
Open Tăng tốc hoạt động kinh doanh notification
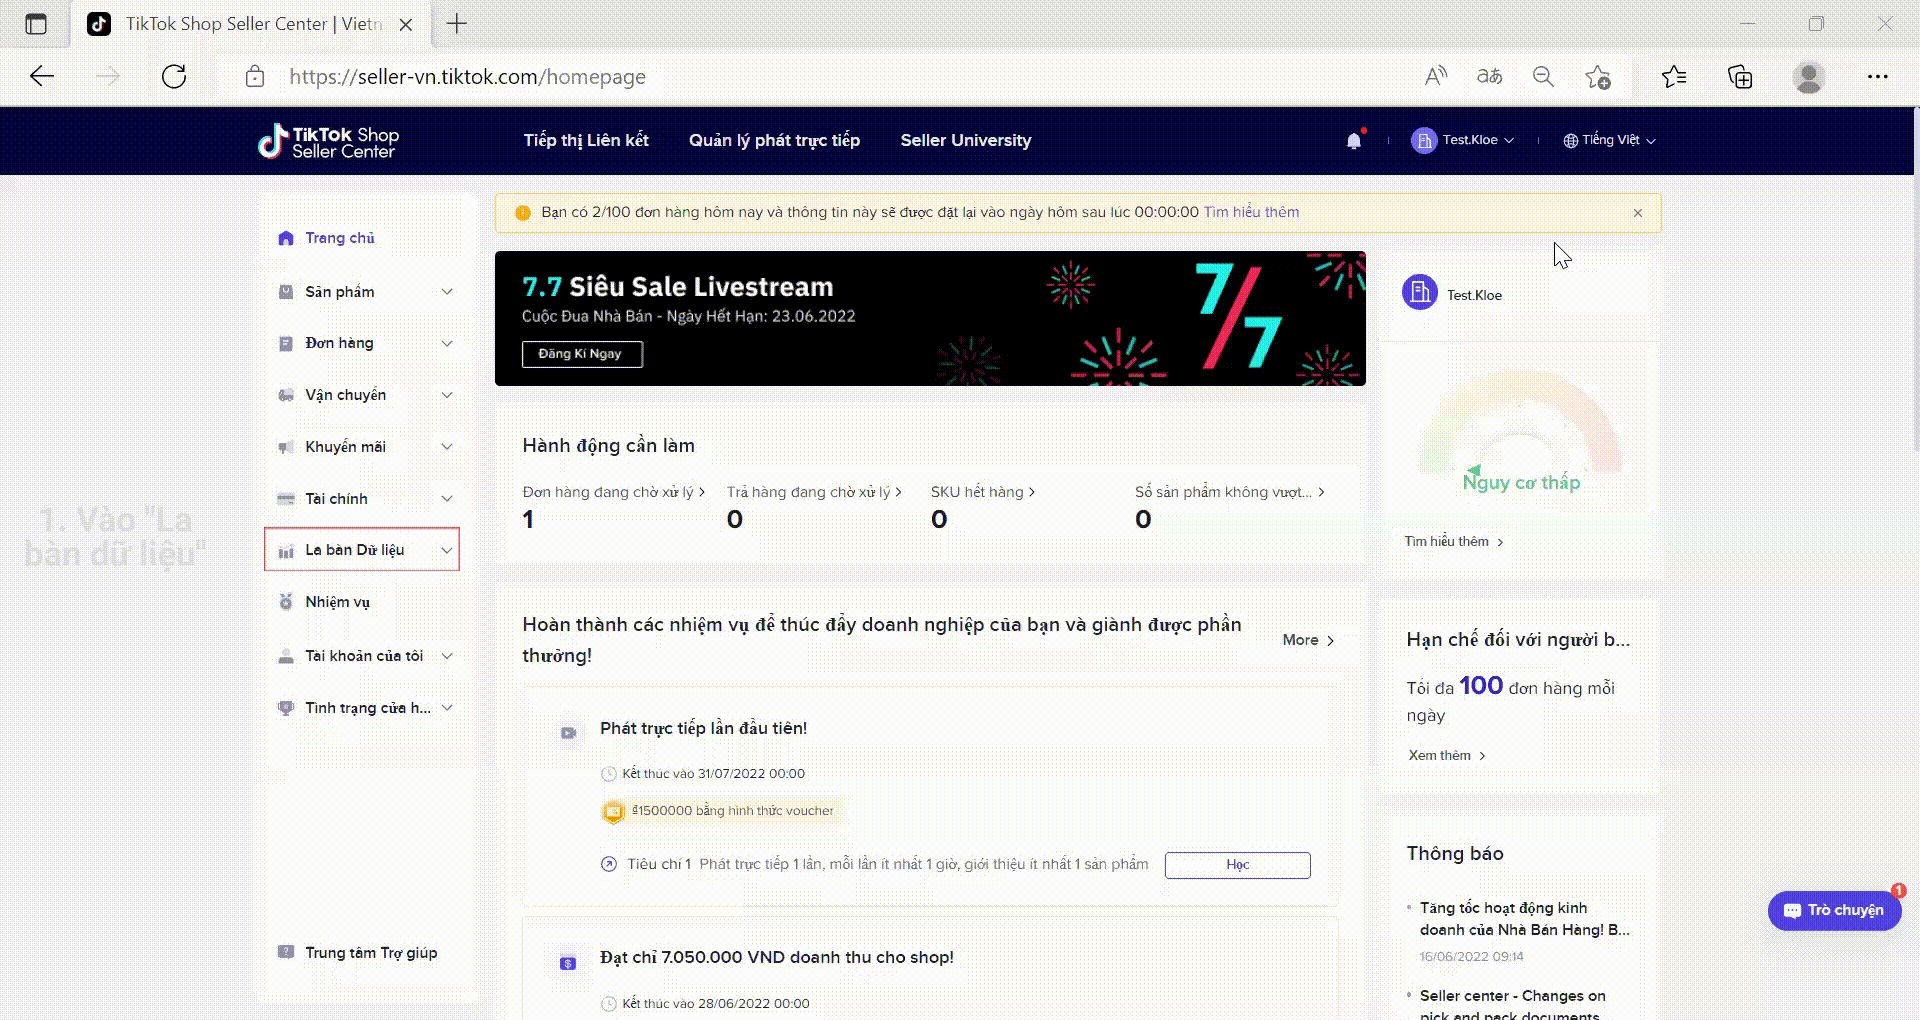point(1524,918)
